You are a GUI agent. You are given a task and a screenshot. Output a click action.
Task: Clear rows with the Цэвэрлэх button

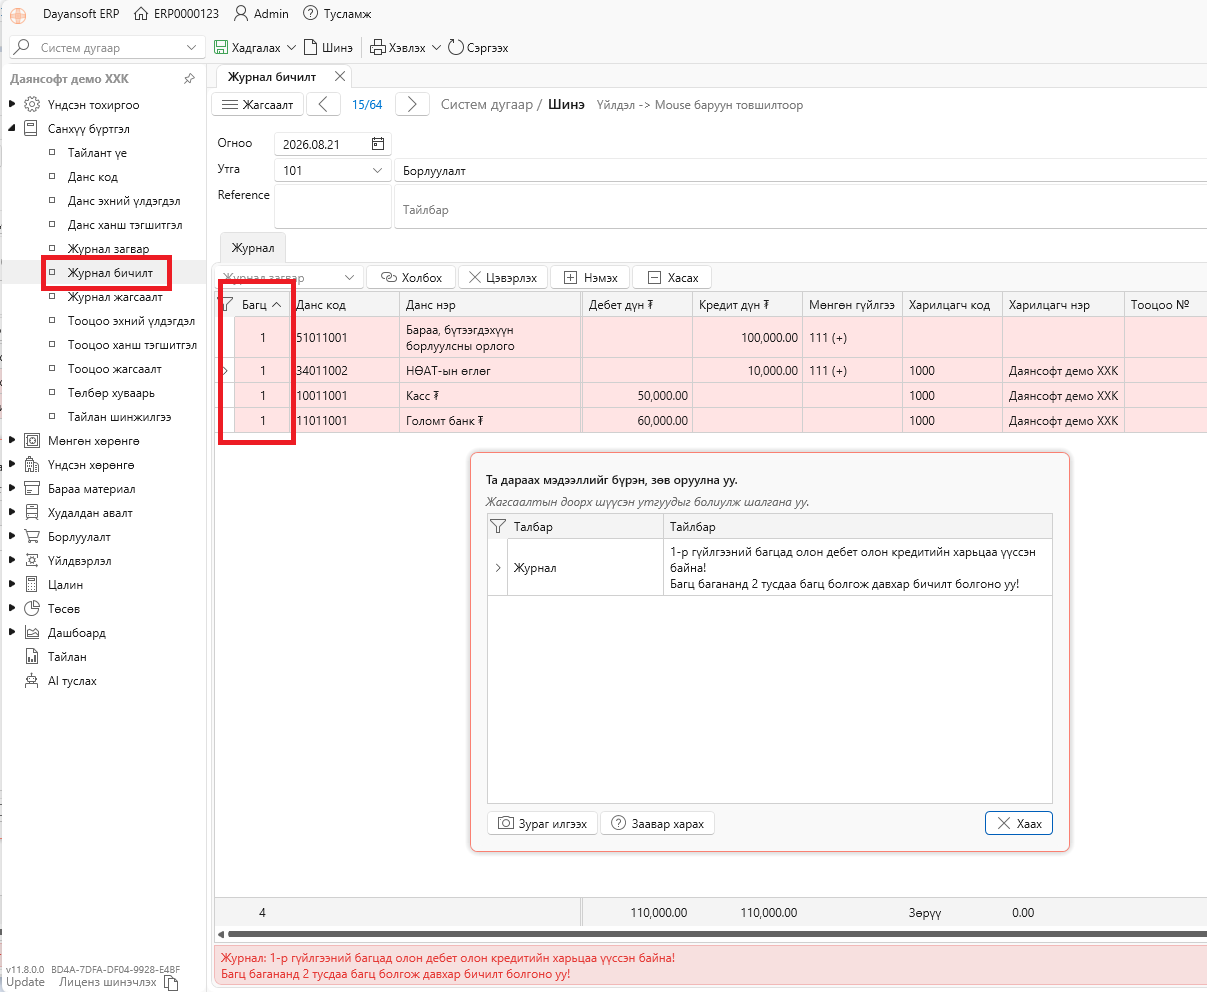503,277
